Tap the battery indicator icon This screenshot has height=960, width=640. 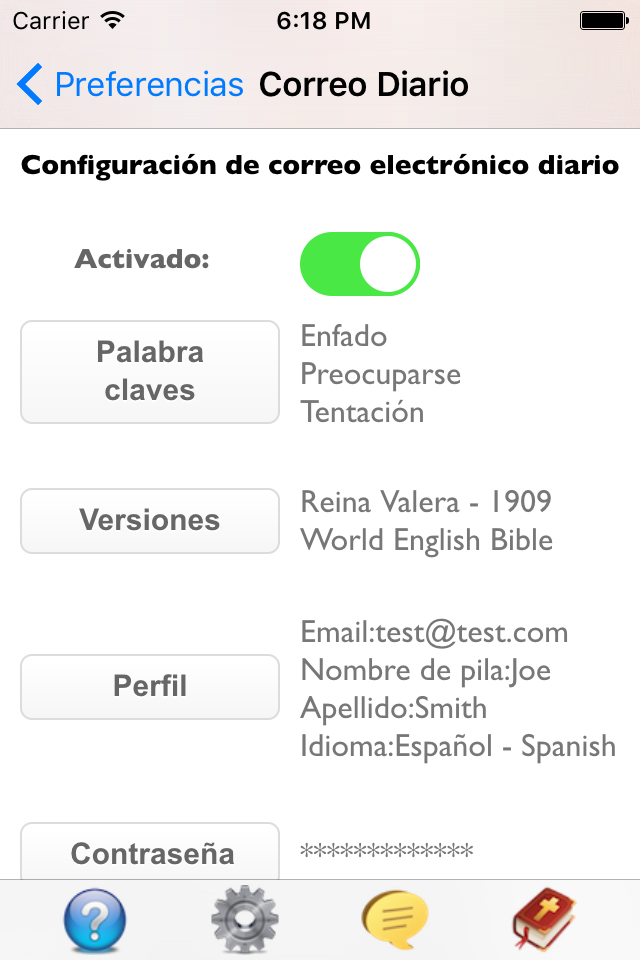pos(604,21)
